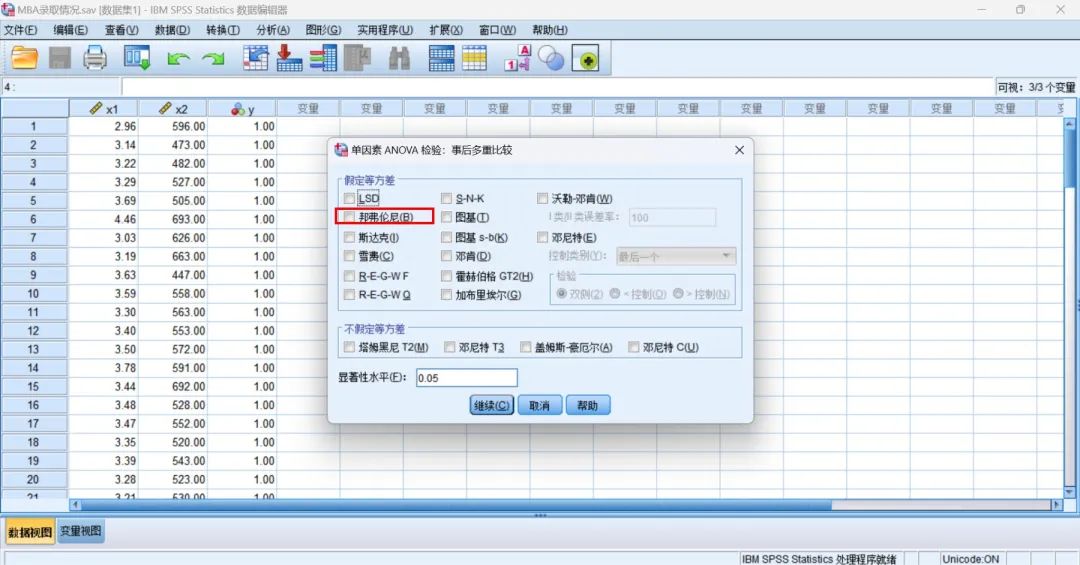Open a data file with the folder icon

(x=24, y=59)
